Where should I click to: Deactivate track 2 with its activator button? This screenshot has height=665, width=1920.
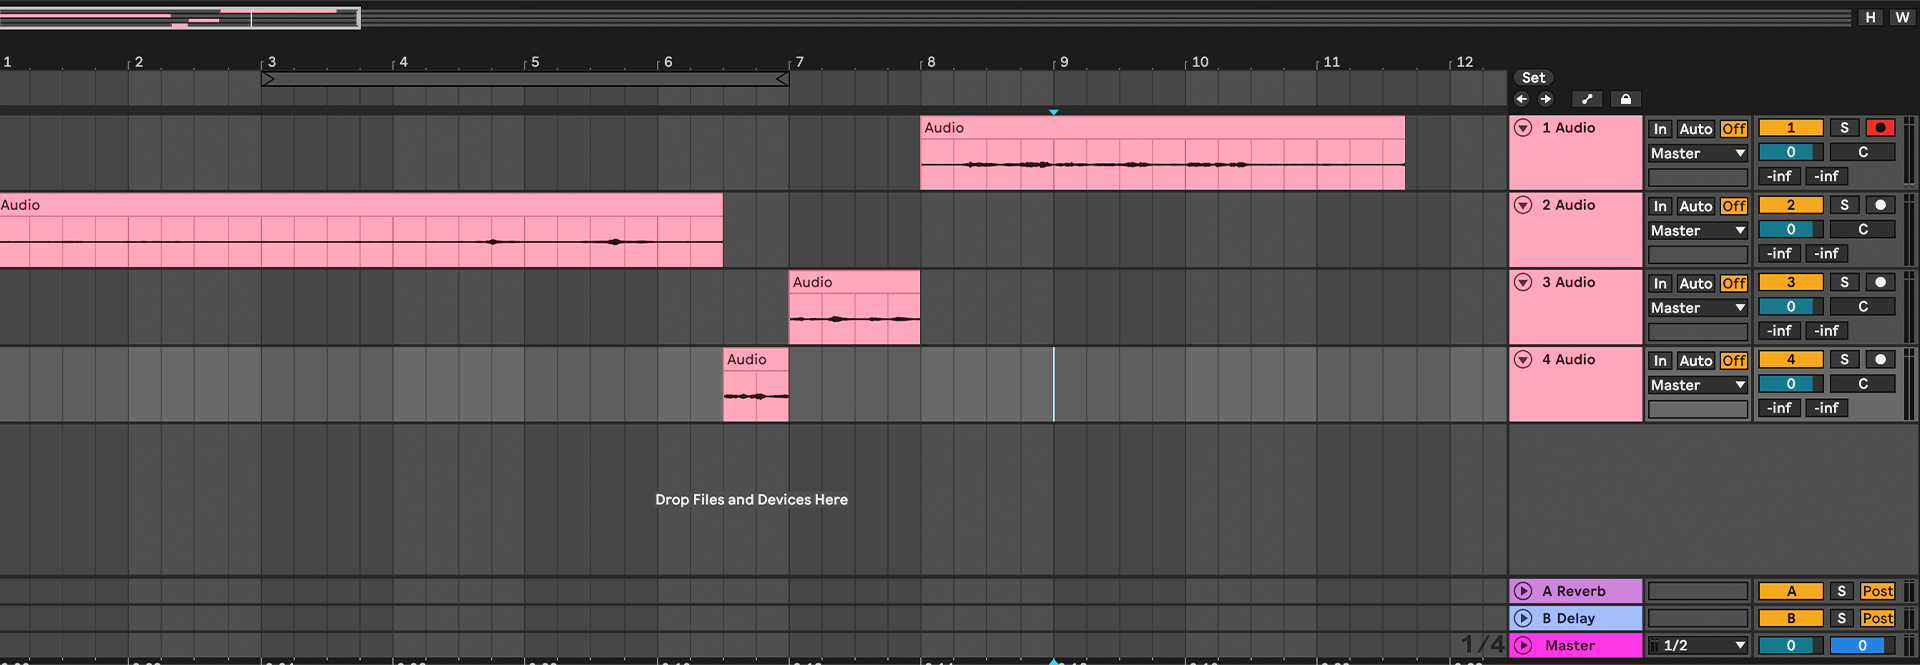point(1791,205)
